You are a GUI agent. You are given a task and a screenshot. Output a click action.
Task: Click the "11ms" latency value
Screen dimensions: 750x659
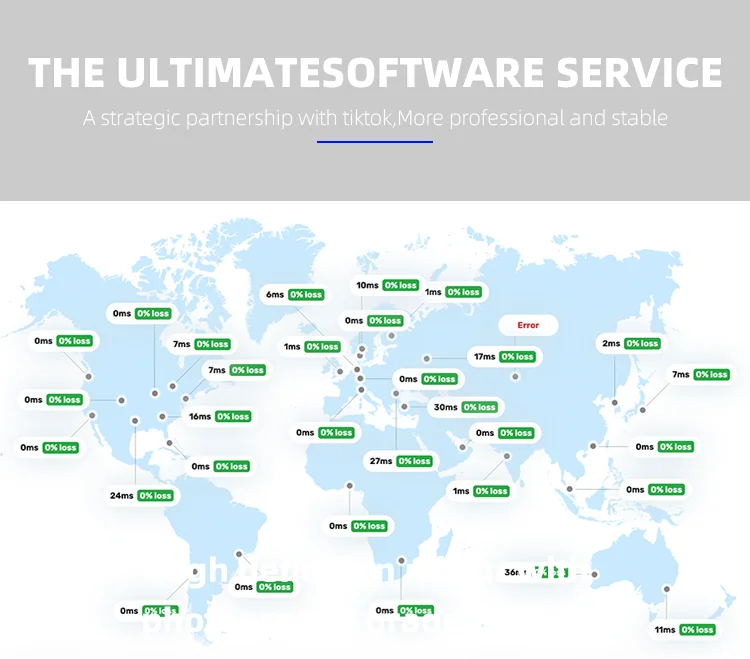tap(665, 630)
